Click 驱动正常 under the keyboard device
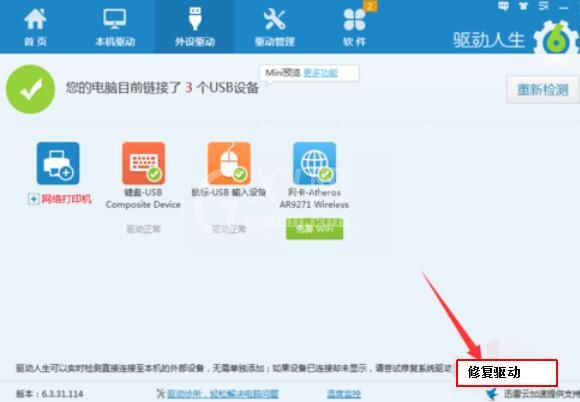580x402 pixels. [144, 229]
